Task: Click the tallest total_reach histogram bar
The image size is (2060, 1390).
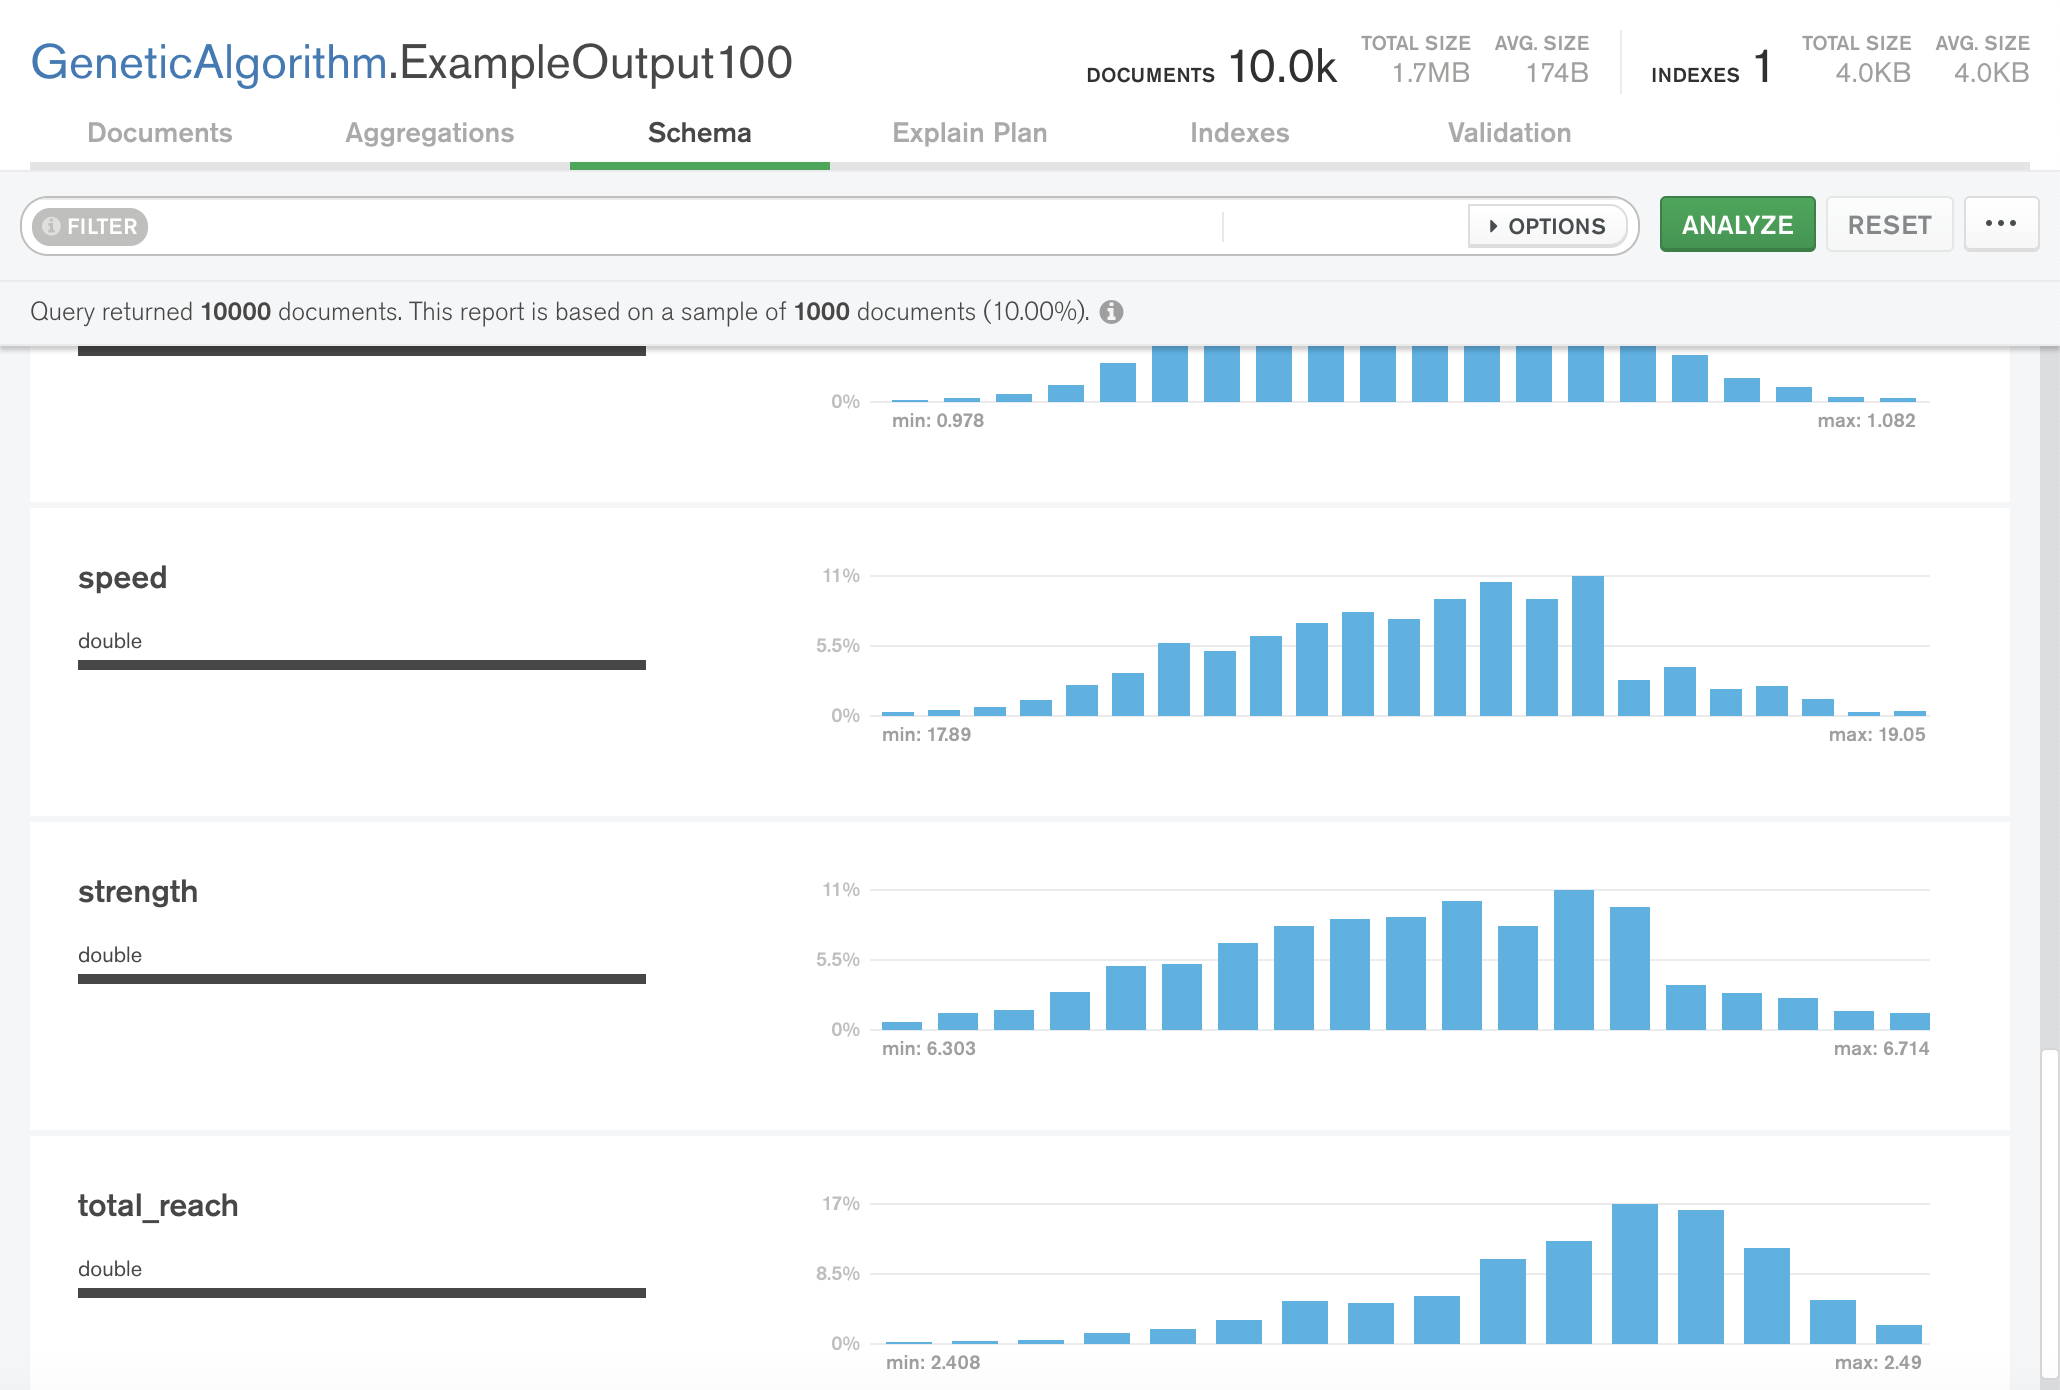Action: coord(1634,1272)
